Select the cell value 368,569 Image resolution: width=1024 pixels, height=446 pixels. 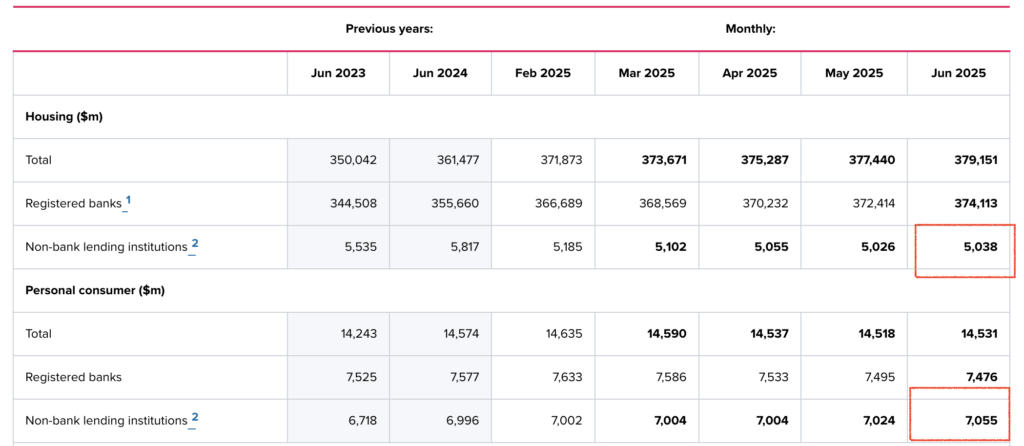(x=664, y=203)
